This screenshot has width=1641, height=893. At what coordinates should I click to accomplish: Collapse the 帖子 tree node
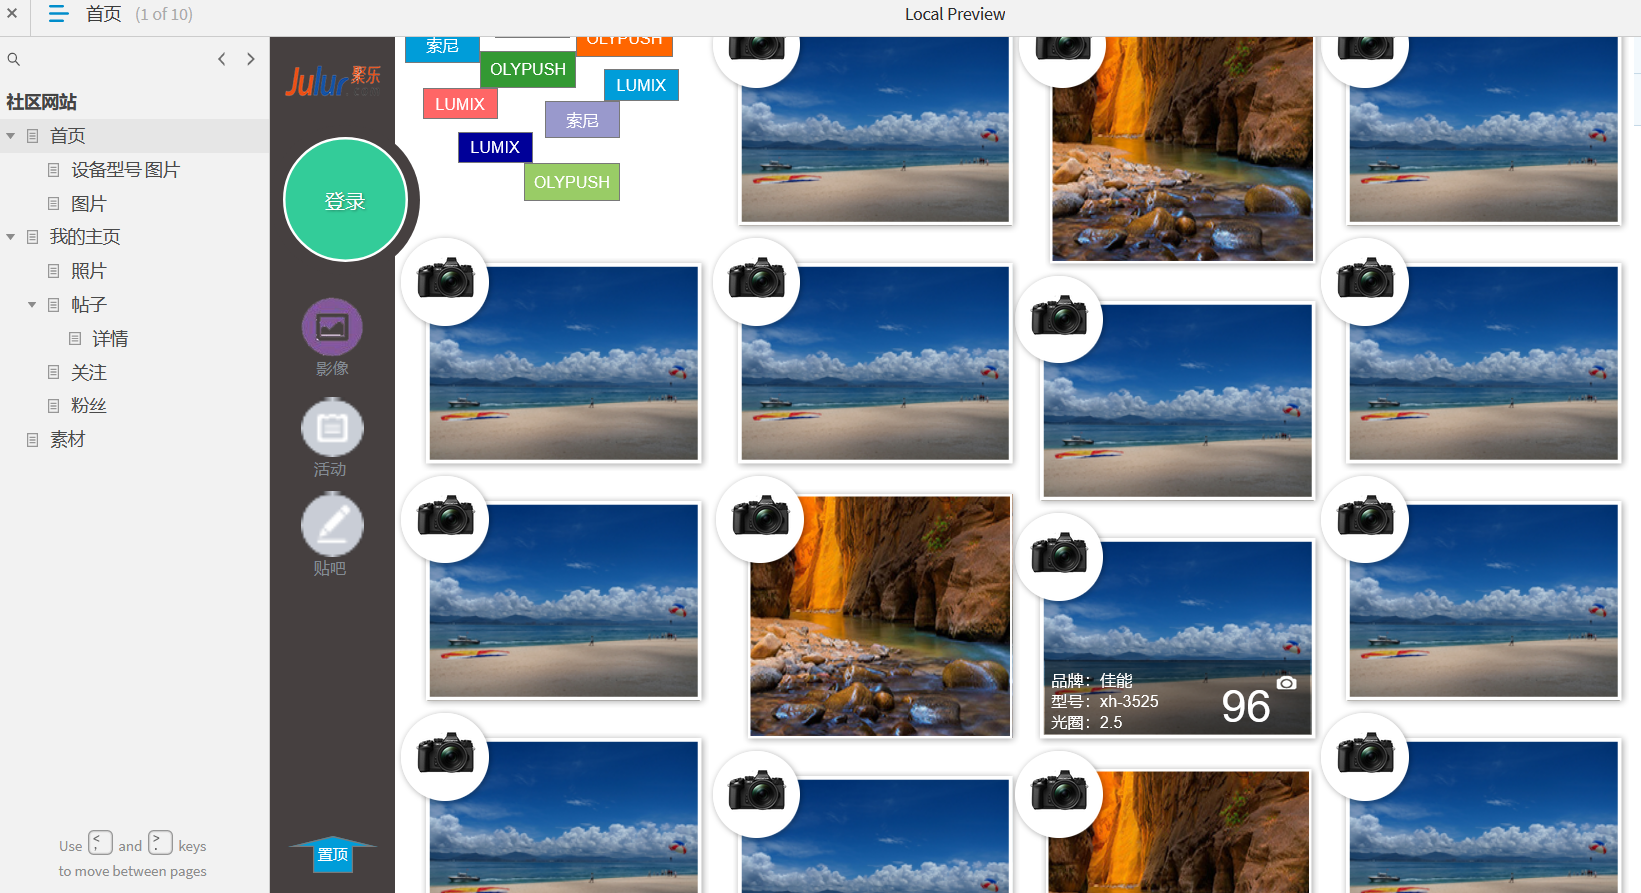tap(32, 305)
